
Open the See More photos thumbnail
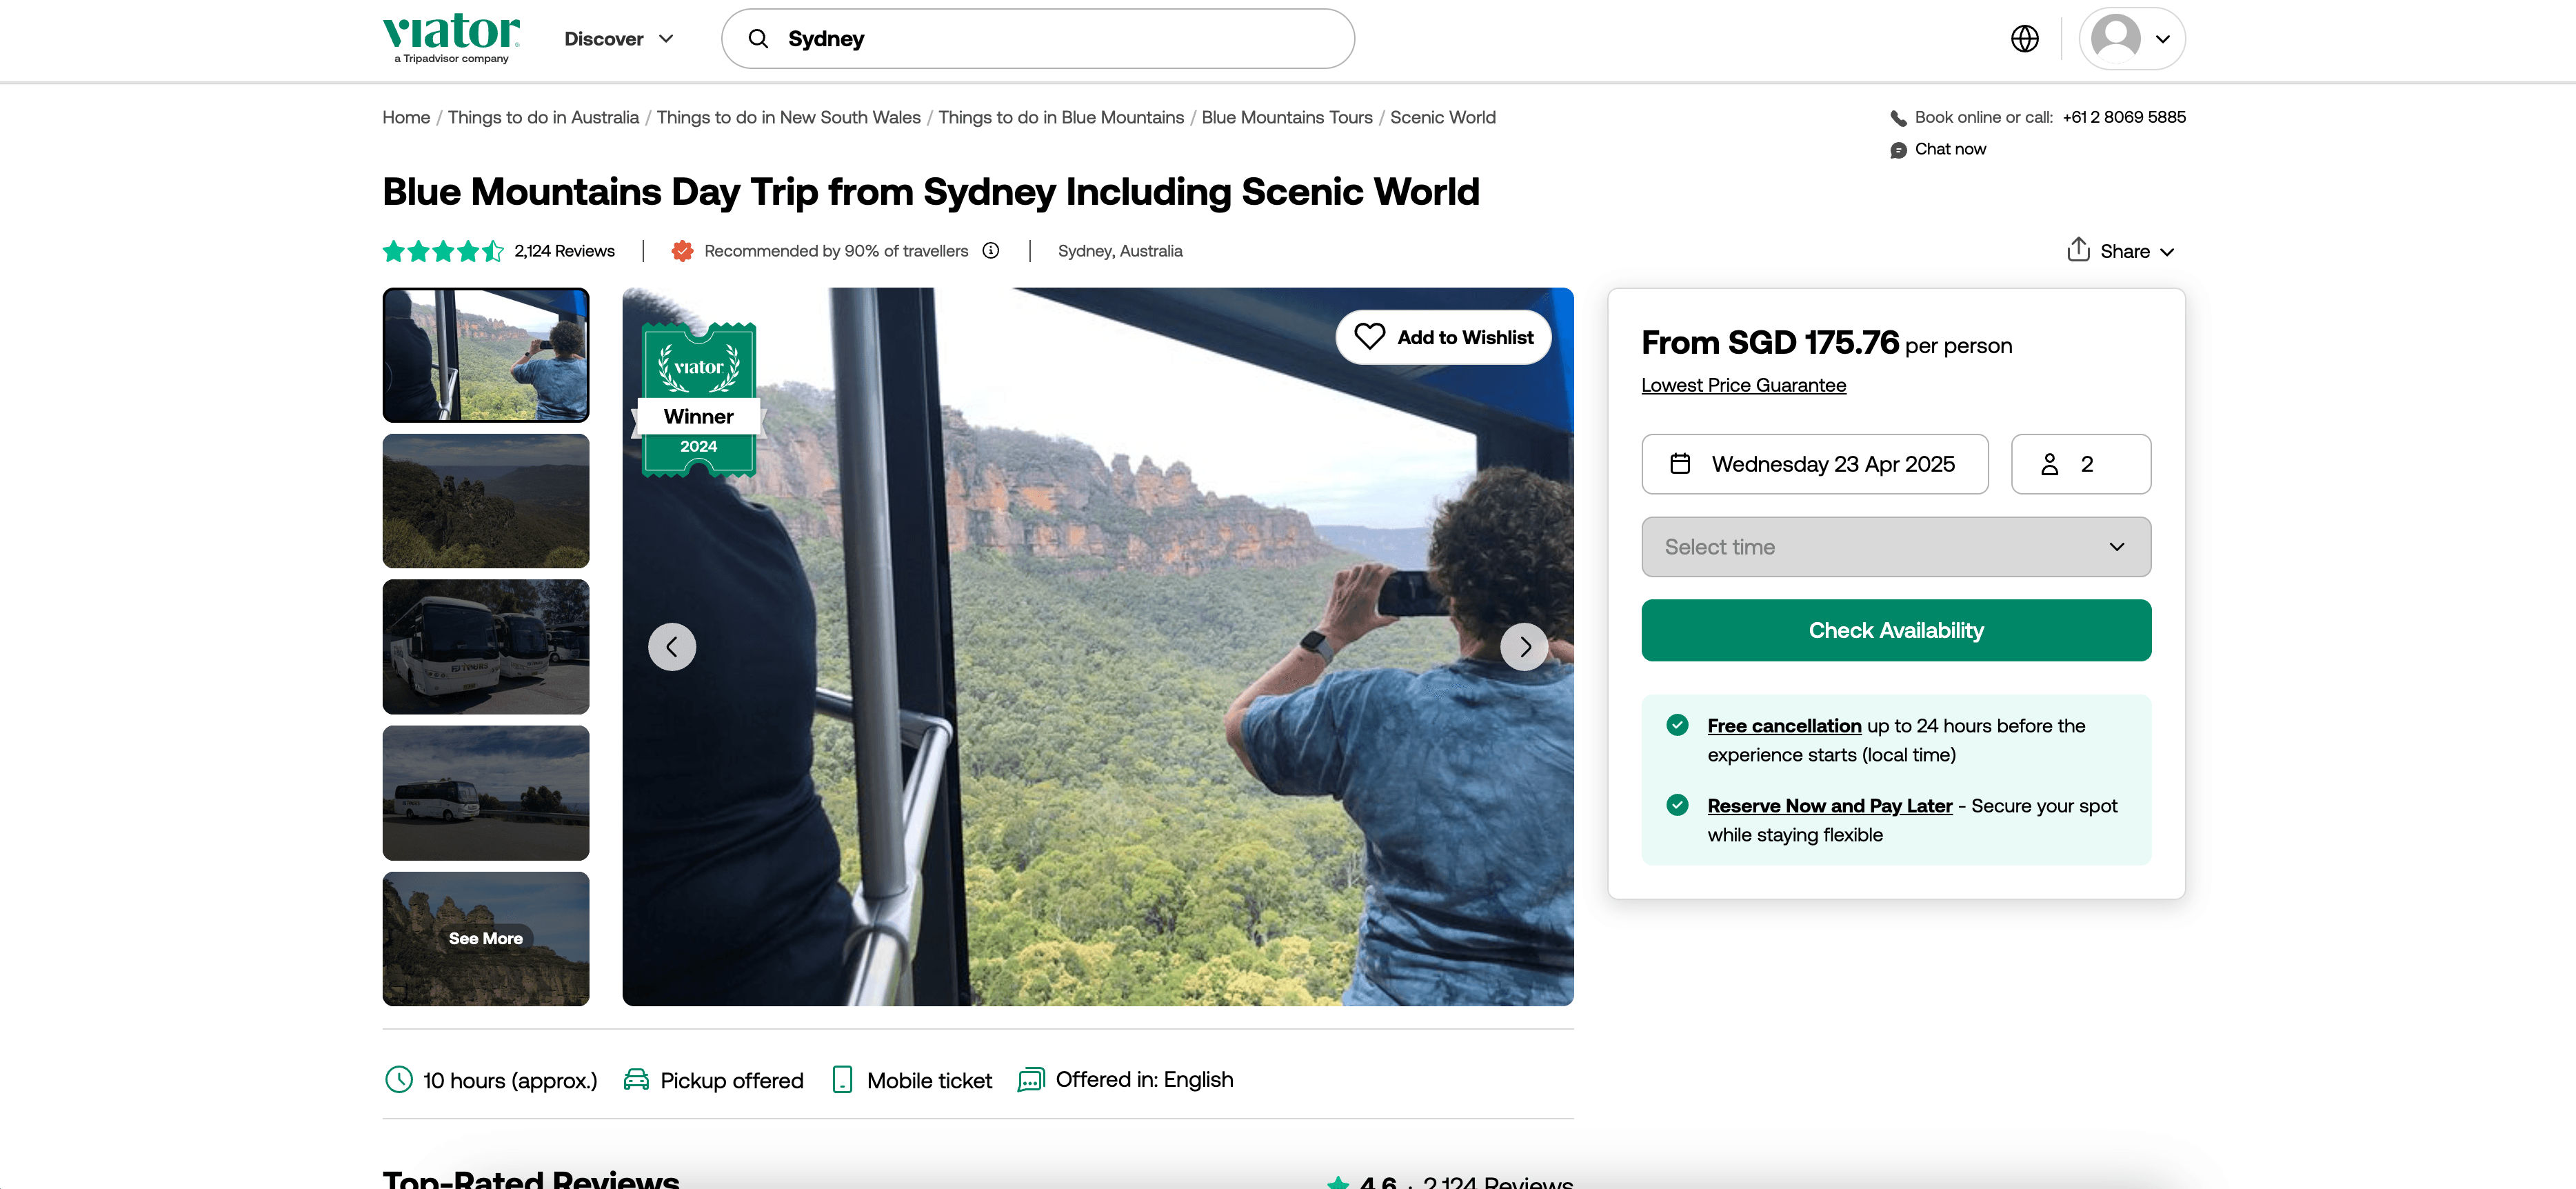point(486,938)
